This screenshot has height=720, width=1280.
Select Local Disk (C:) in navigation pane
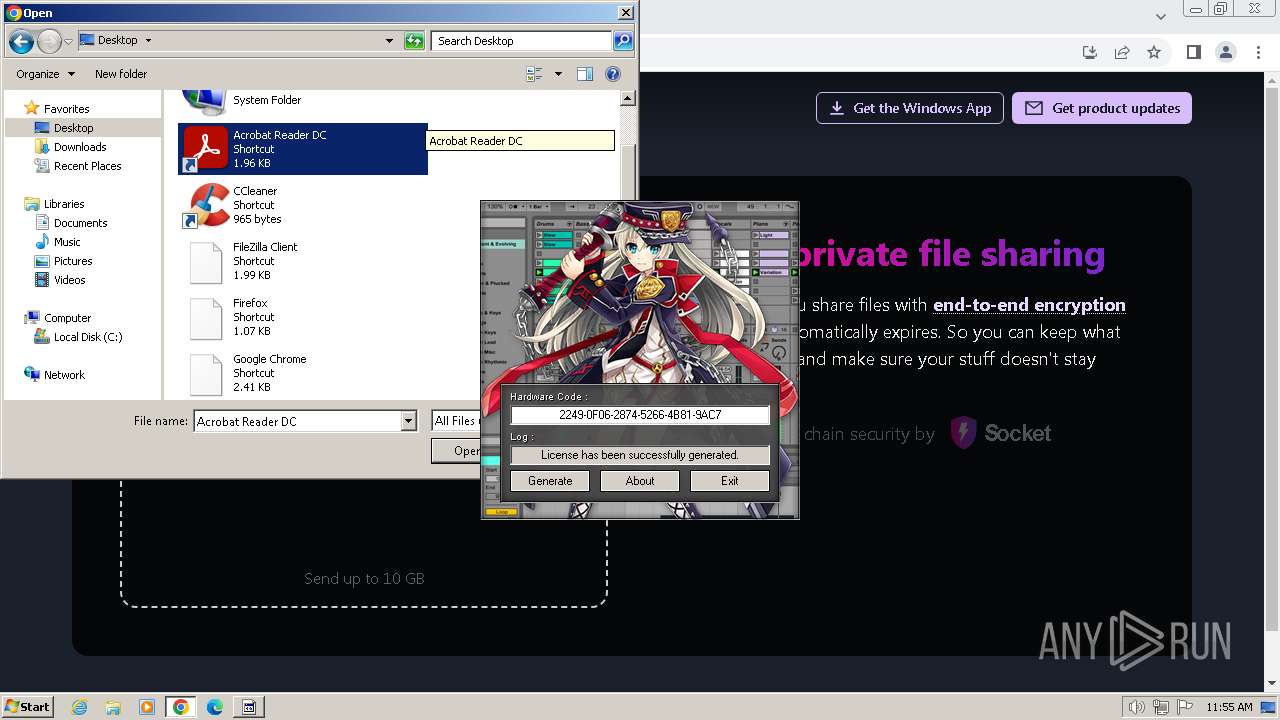88,337
